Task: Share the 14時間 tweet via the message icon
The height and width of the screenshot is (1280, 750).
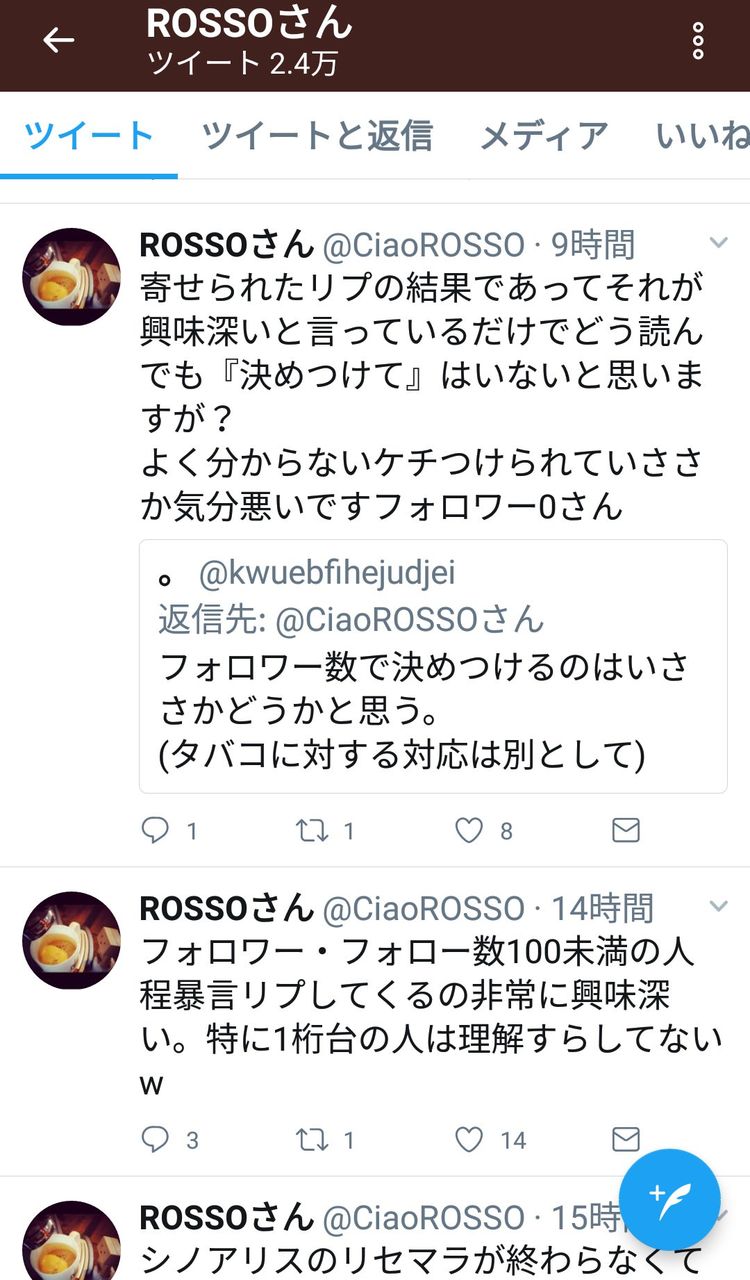Action: coord(626,1139)
